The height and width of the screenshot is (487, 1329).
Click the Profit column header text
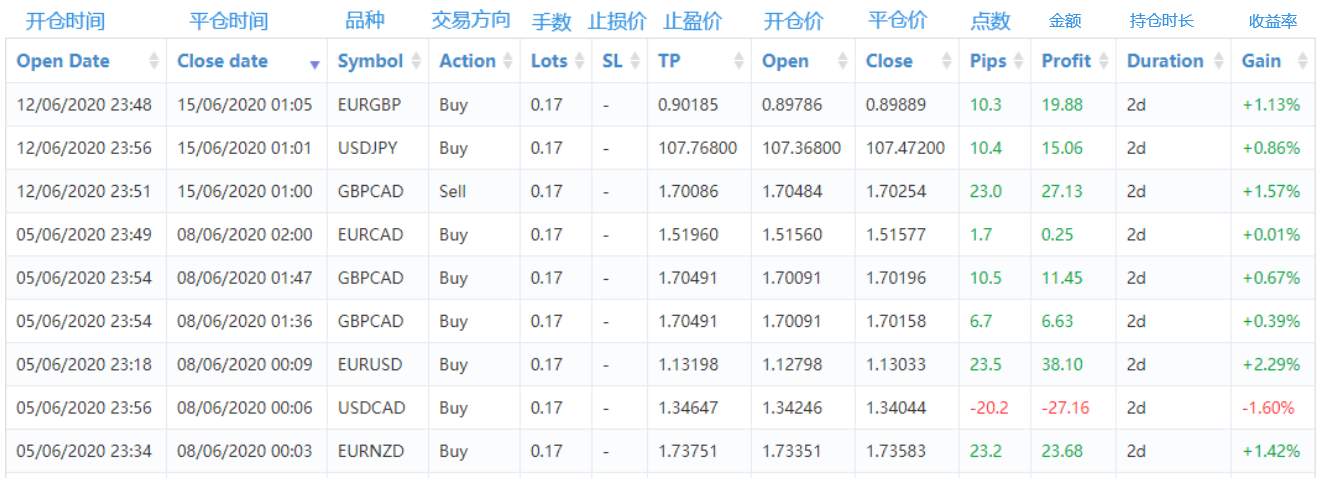(x=1066, y=61)
